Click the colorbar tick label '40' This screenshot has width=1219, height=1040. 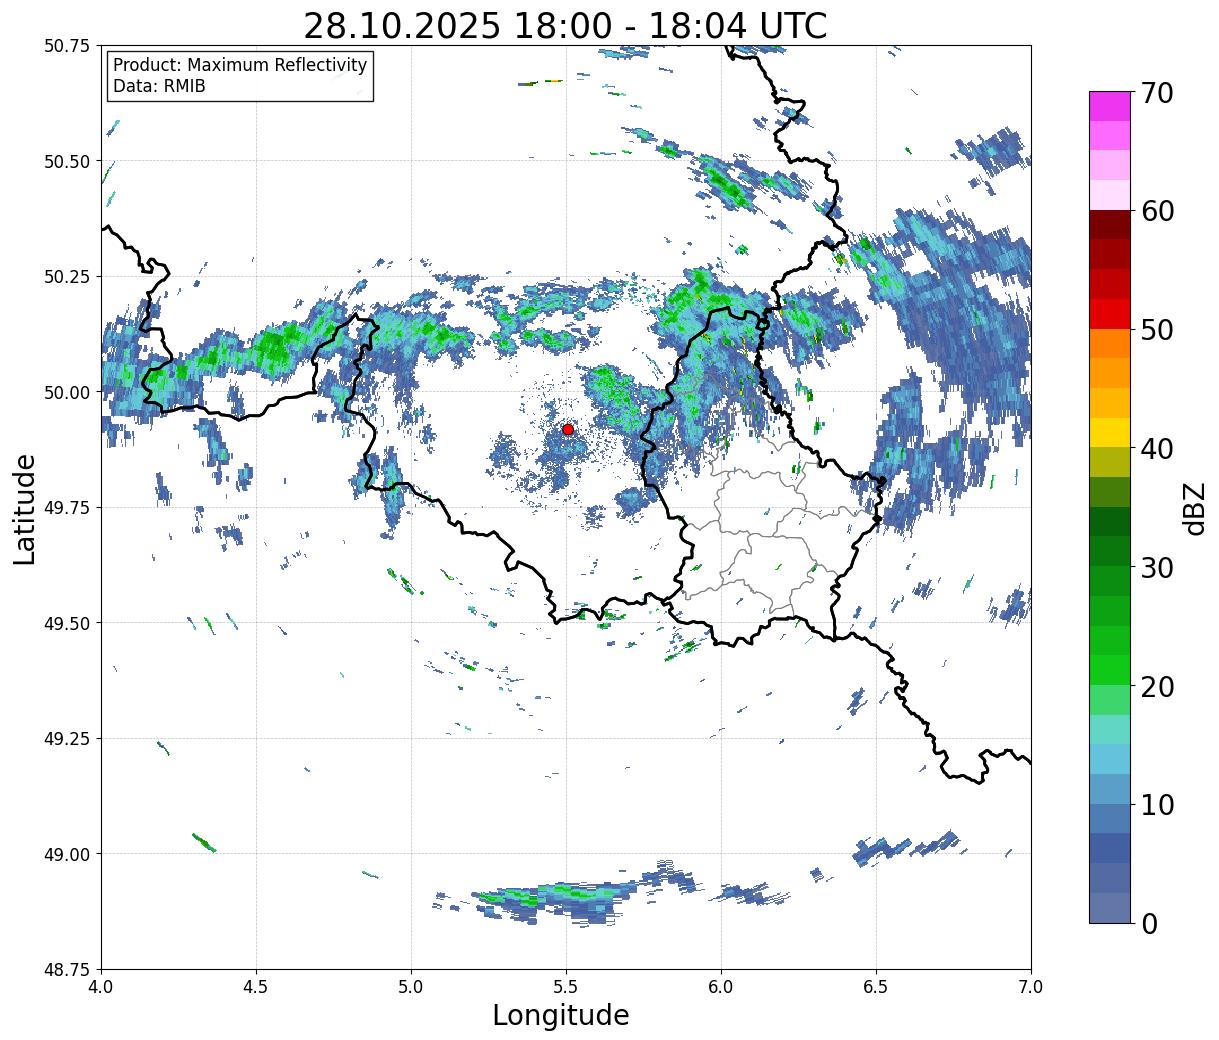(x=1157, y=449)
